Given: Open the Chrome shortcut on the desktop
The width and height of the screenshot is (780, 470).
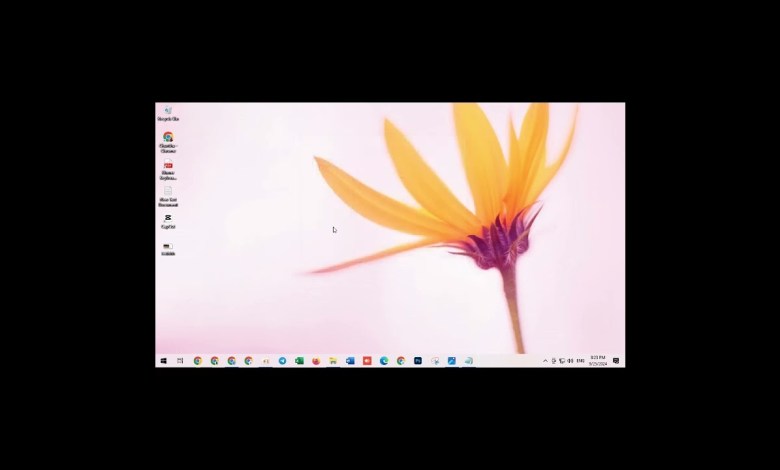Looking at the screenshot, I should [168, 141].
